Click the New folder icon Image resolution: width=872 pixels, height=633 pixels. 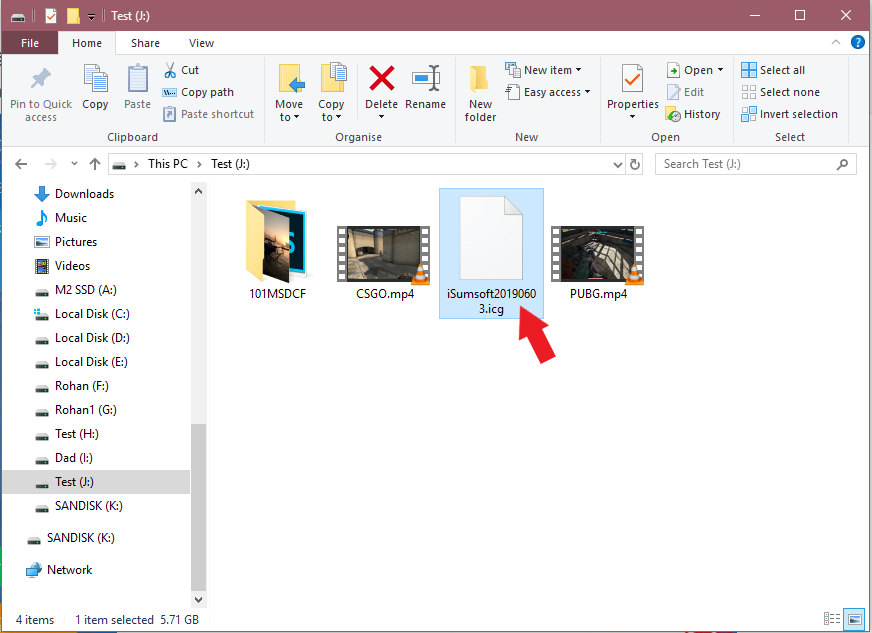[x=480, y=80]
